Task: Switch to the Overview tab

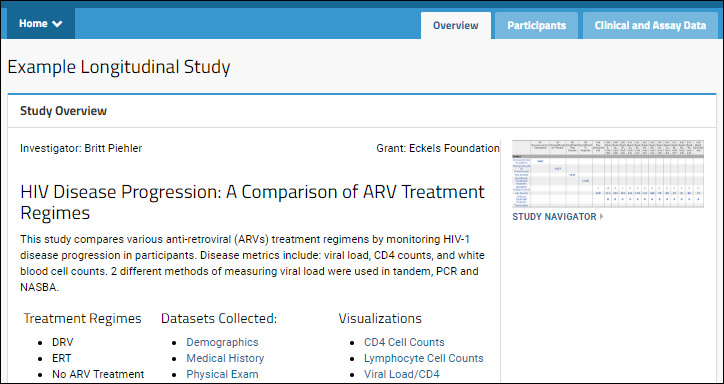Action: [456, 25]
